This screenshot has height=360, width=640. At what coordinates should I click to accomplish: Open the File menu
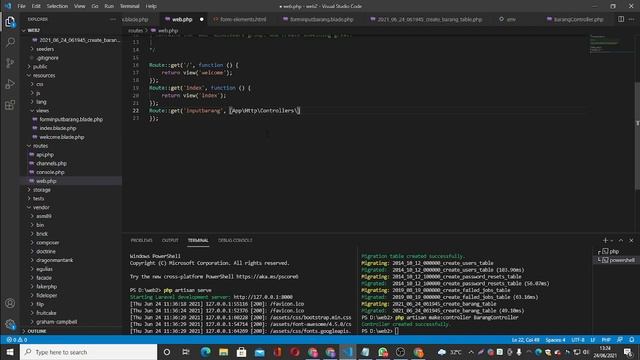pos(22,6)
